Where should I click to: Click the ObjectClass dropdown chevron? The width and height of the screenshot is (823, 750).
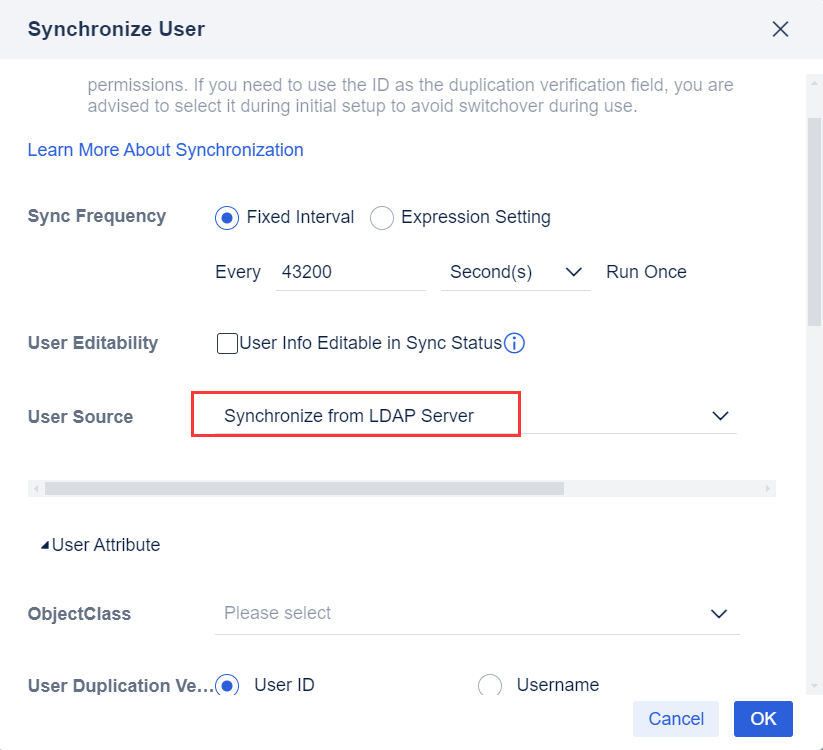click(719, 614)
